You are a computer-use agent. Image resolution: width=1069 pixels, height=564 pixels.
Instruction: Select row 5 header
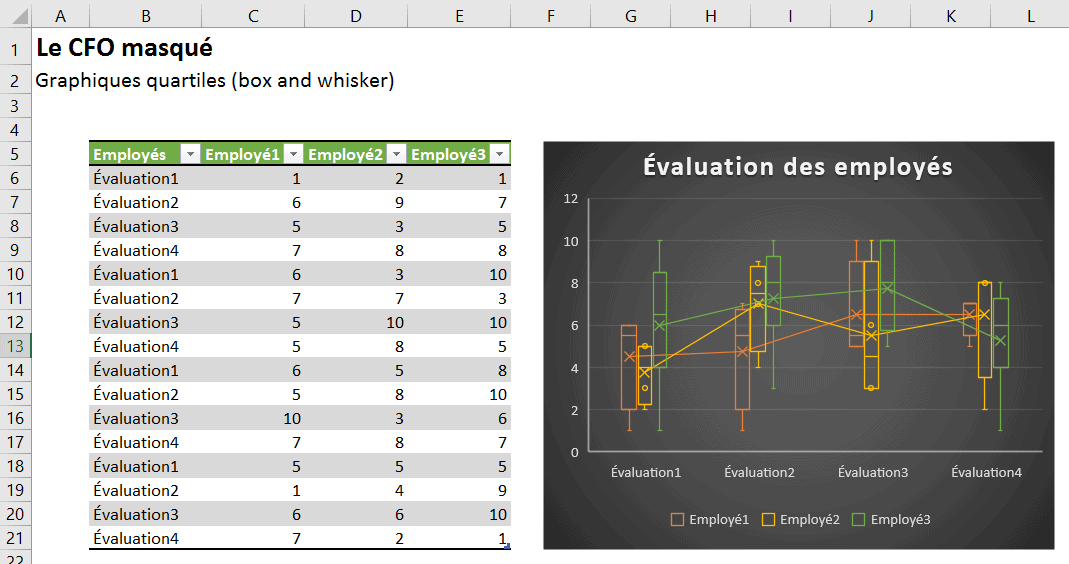point(16,154)
